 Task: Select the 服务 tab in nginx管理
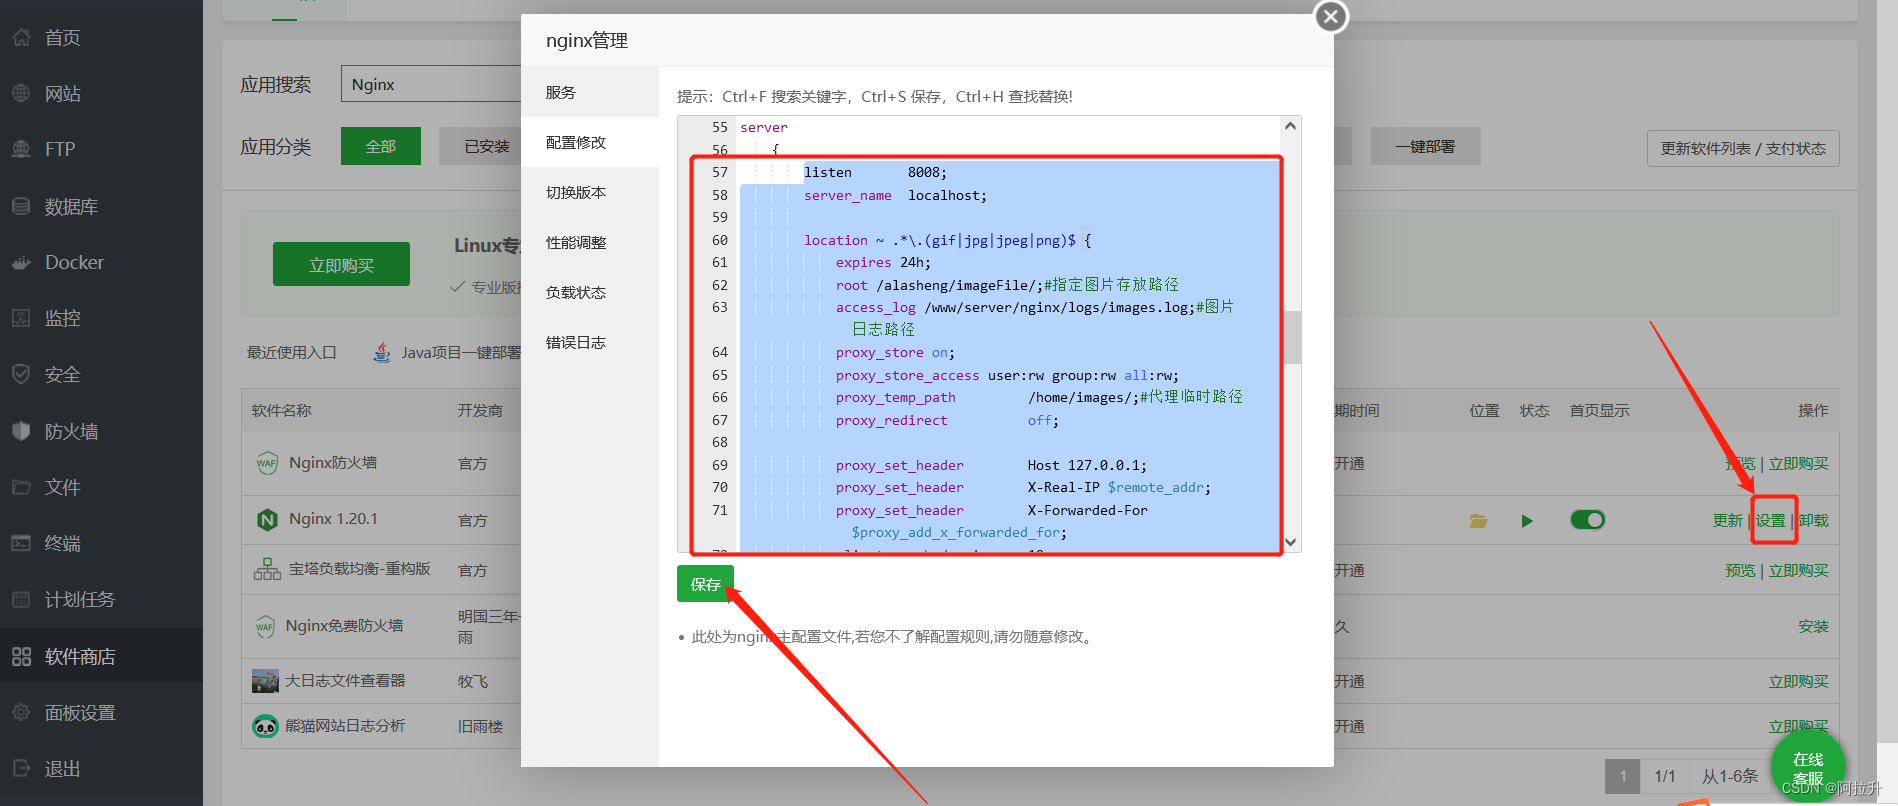pyautogui.click(x=590, y=92)
